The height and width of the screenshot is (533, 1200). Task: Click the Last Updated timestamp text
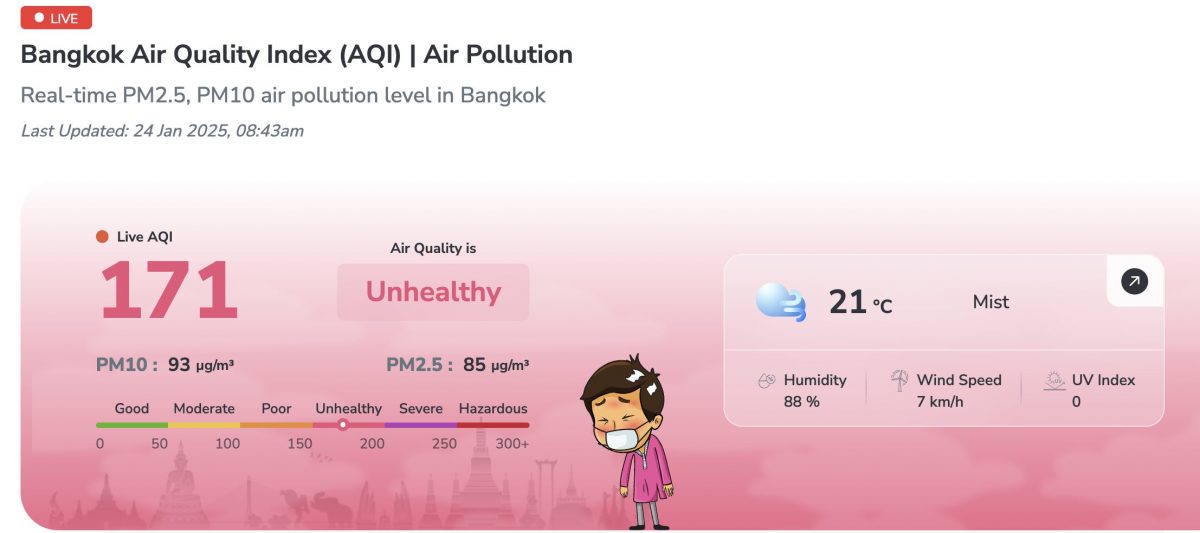(x=162, y=131)
